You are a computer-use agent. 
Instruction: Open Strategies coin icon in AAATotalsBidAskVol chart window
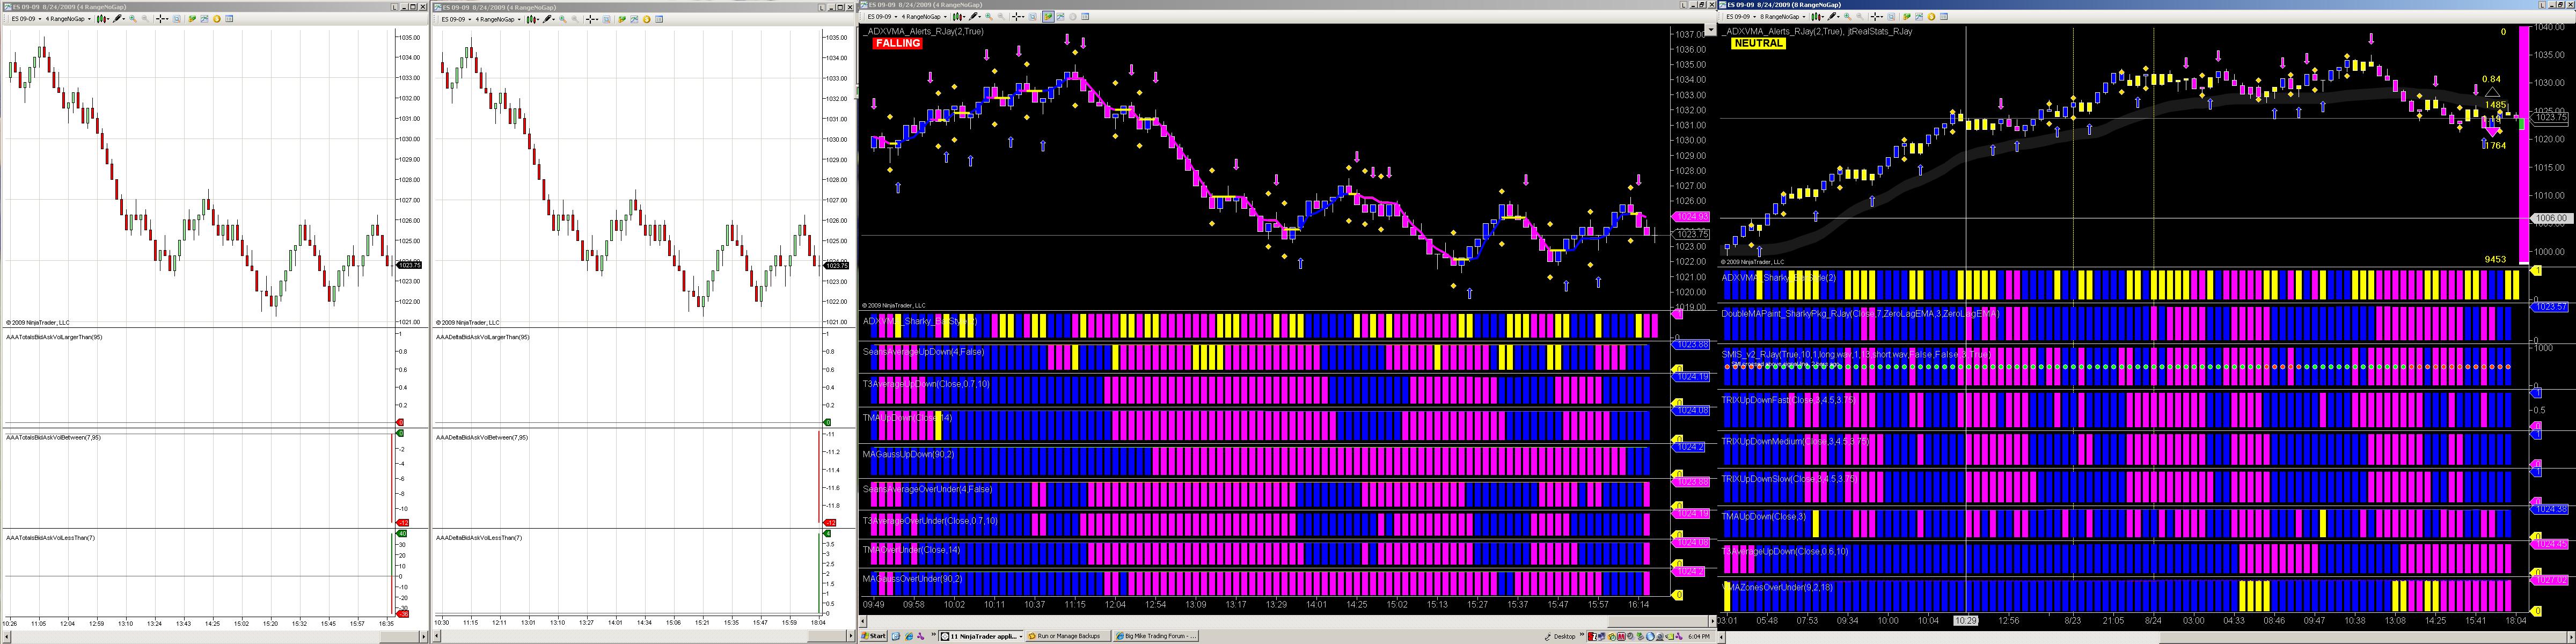pos(216,19)
